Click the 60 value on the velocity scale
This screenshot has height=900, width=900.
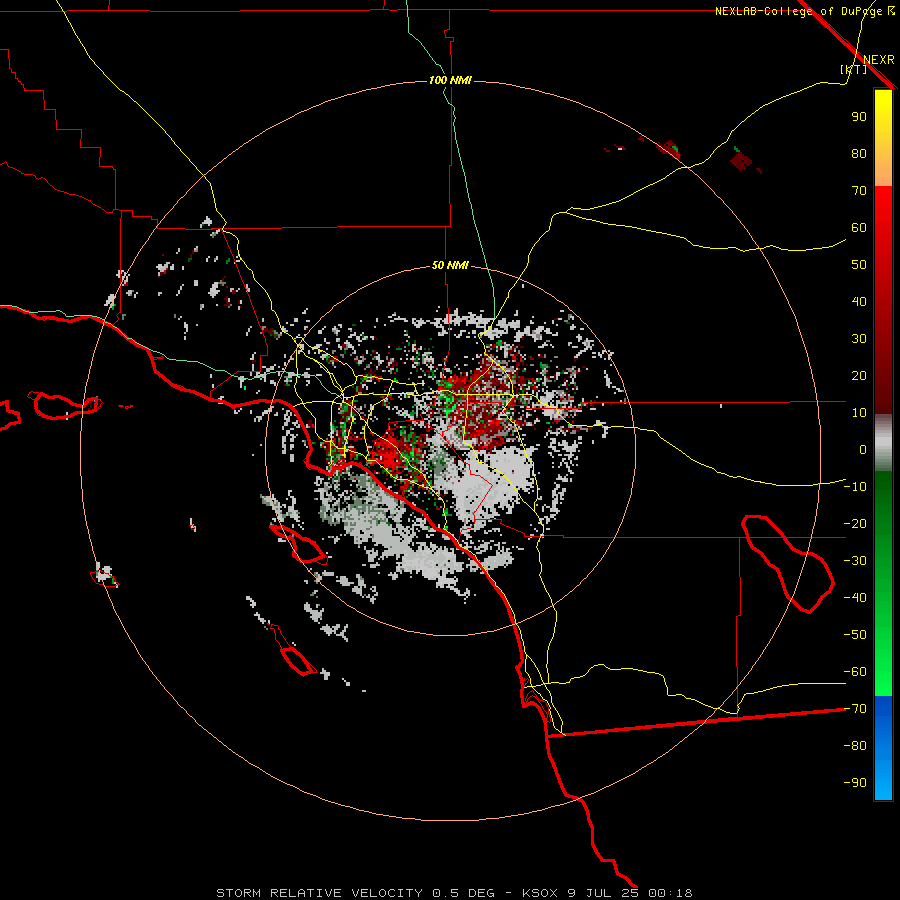(859, 227)
